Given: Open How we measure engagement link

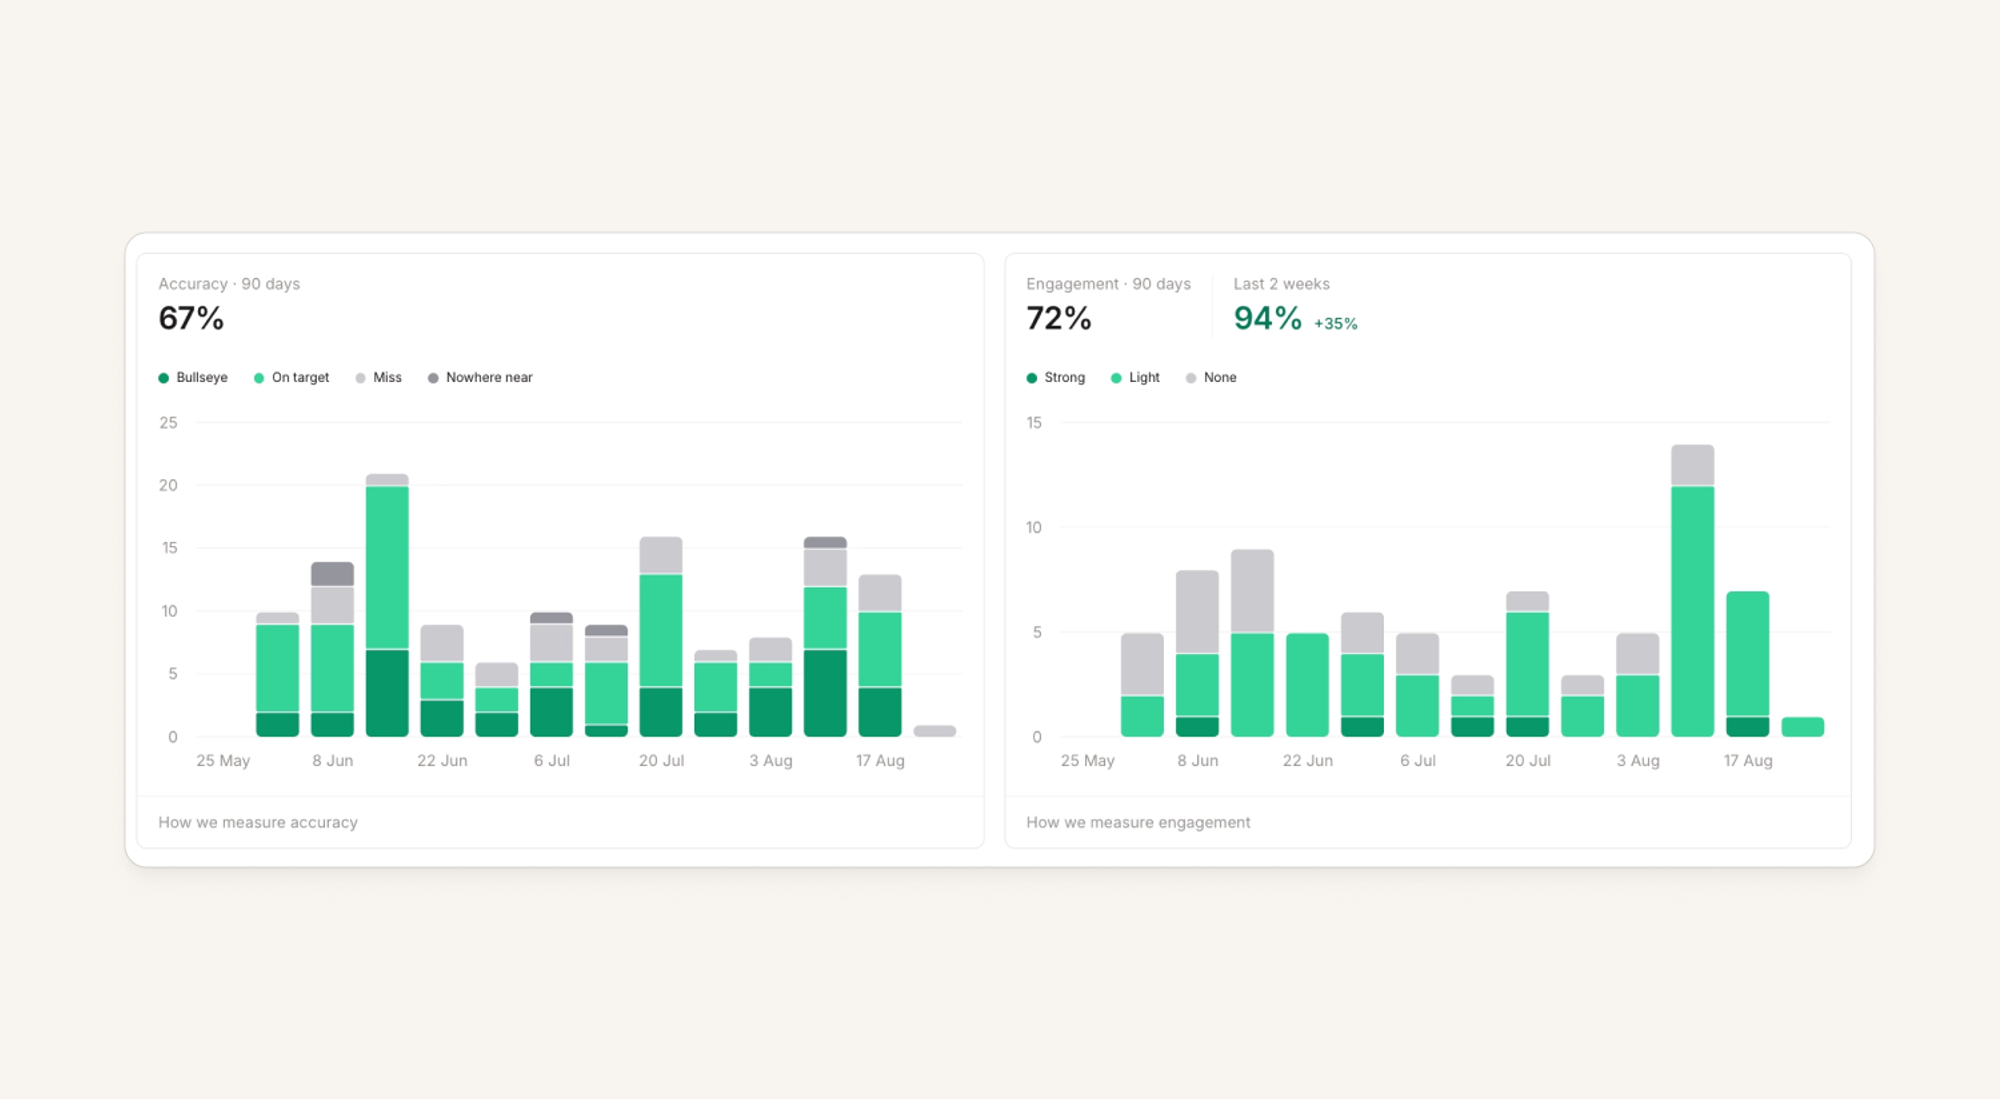Looking at the screenshot, I should (x=1138, y=822).
